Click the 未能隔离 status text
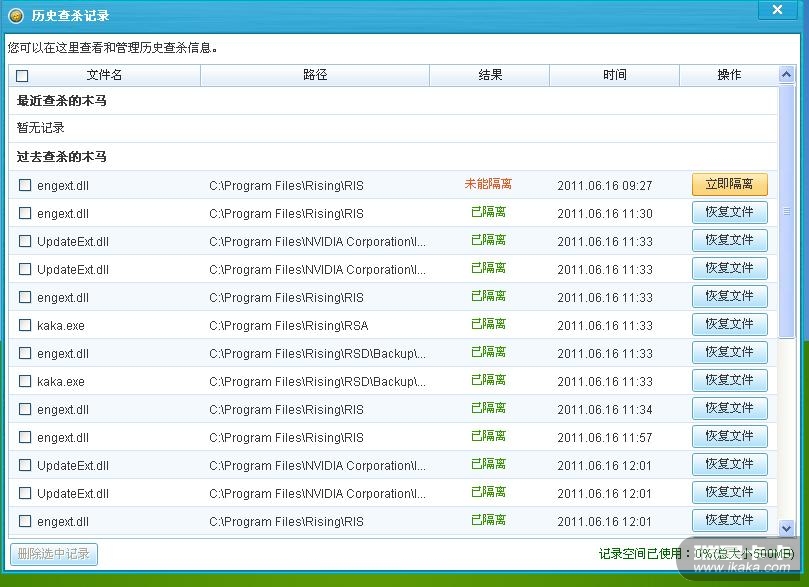This screenshot has width=809, height=587. pos(488,184)
